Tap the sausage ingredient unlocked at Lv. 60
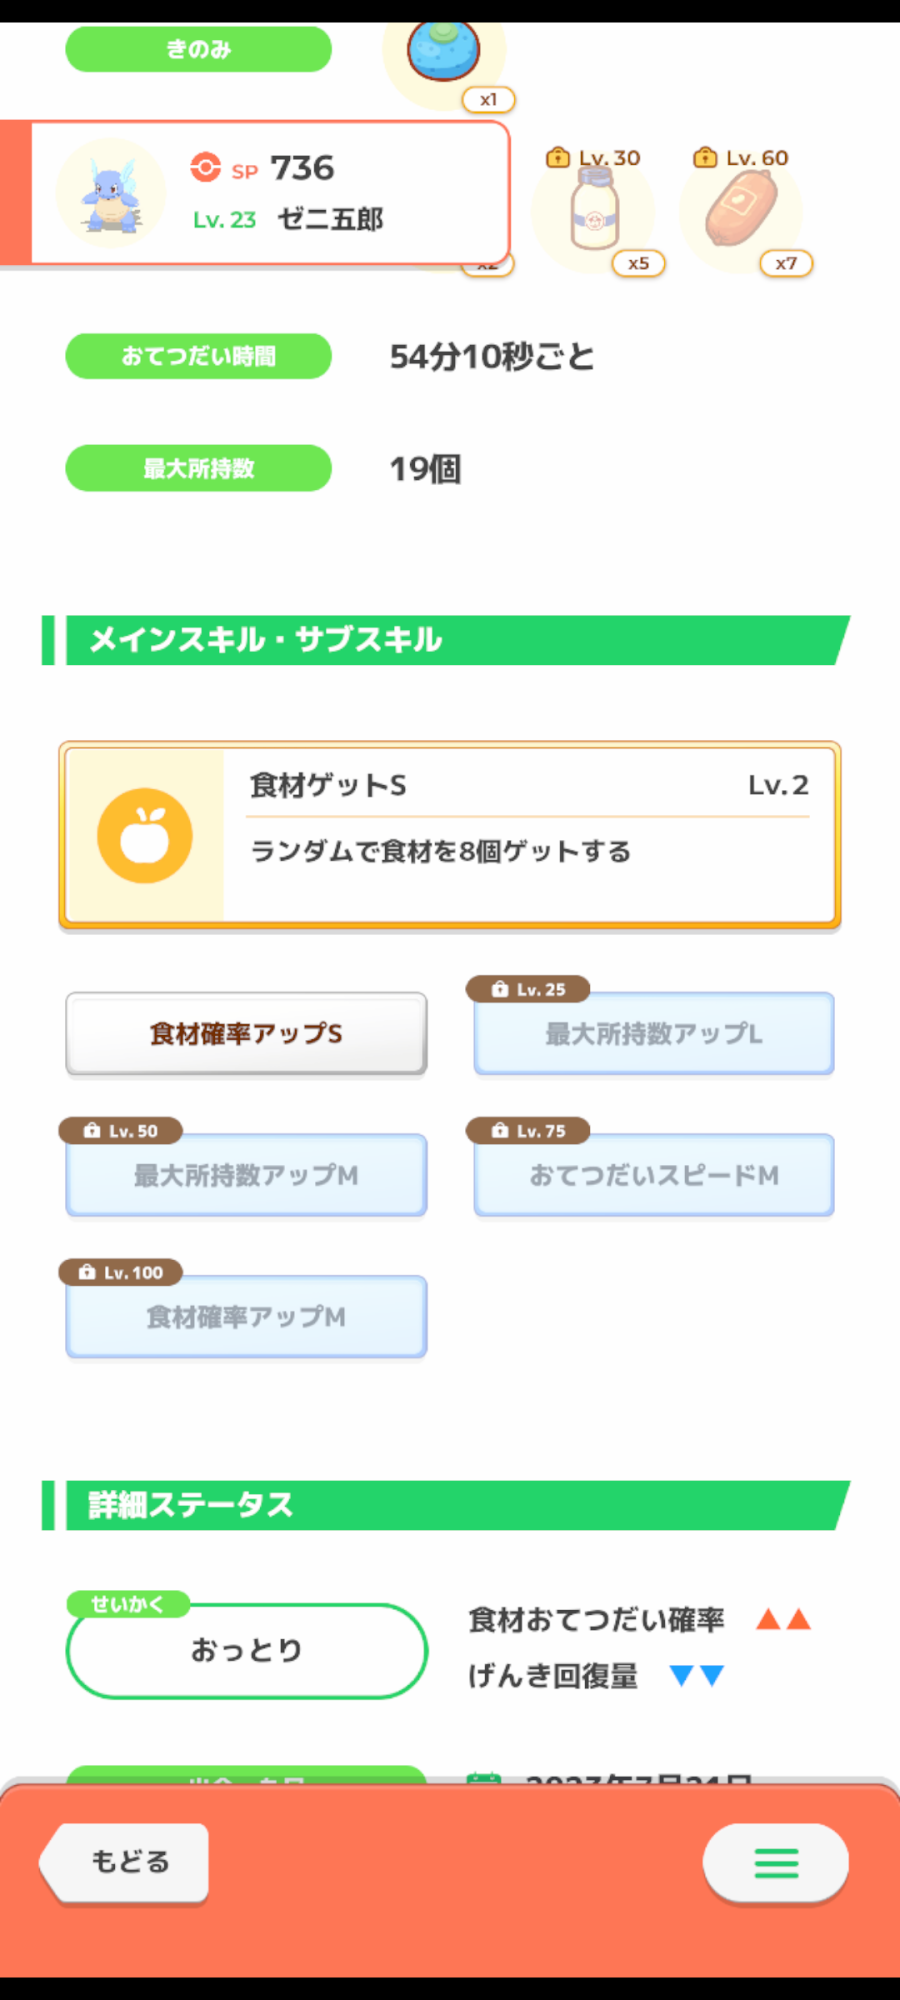Screen dimensions: 900x2000 pos(741,208)
